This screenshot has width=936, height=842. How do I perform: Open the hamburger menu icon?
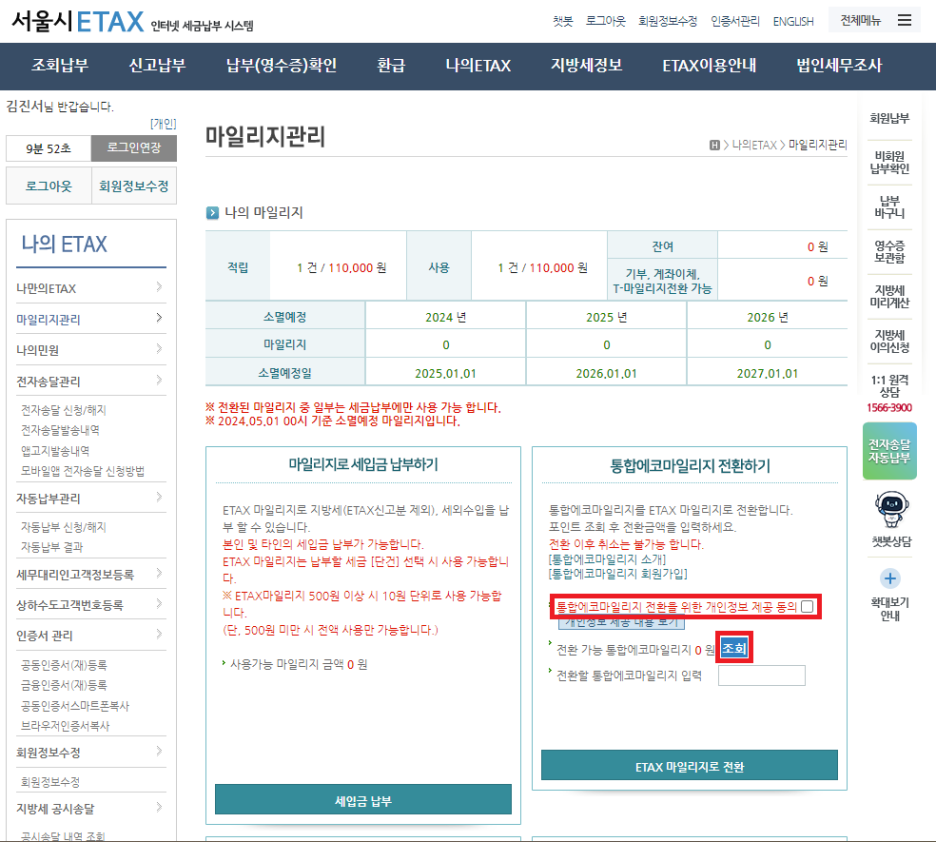pyautogui.click(x=904, y=20)
